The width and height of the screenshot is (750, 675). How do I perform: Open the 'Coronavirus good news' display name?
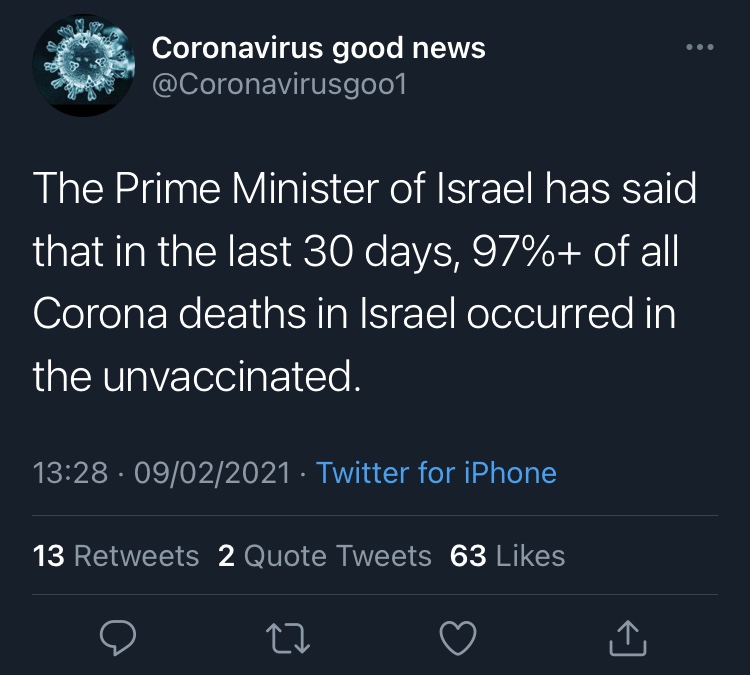(319, 48)
